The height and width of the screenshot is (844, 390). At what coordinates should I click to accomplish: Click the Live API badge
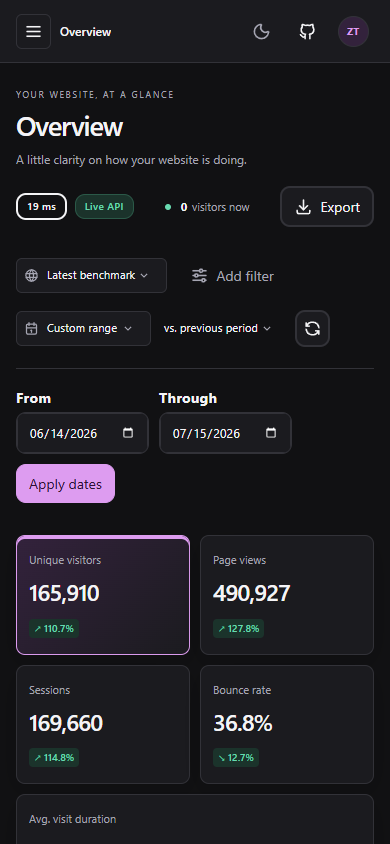tap(104, 207)
